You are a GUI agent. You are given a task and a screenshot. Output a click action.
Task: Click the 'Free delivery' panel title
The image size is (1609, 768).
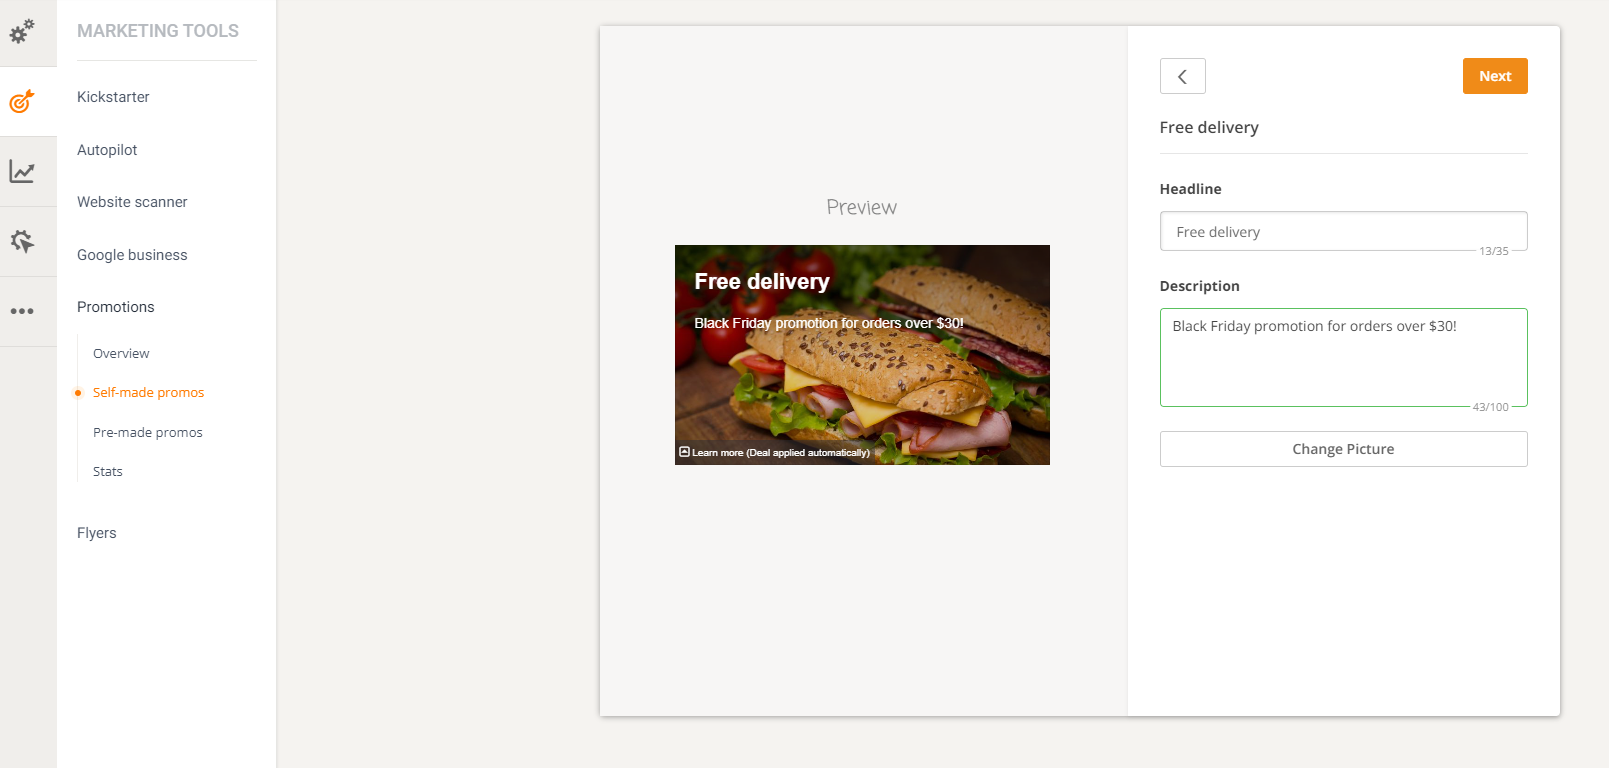1209,127
